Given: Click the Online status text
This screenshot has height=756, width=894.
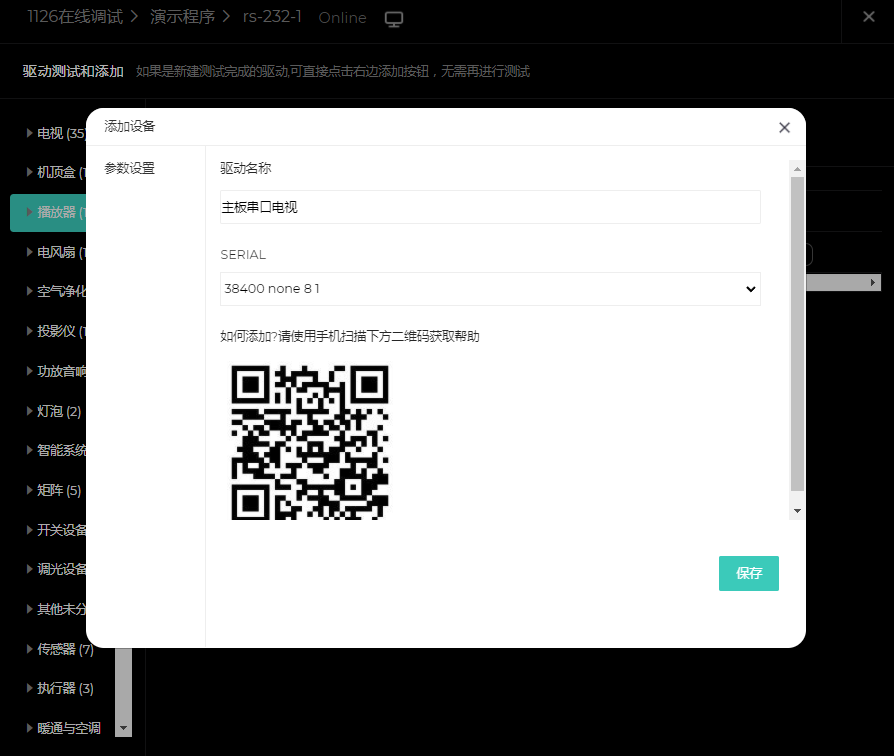Looking at the screenshot, I should point(342,18).
